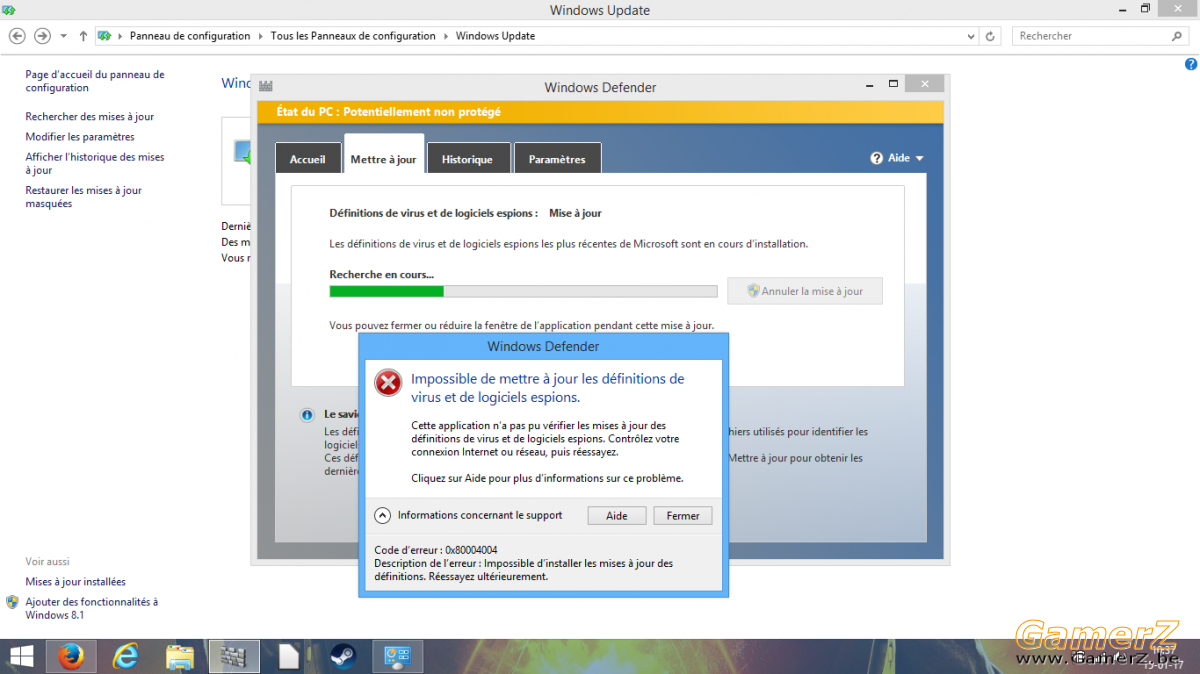Expand the address bar history dropdown

(971, 36)
